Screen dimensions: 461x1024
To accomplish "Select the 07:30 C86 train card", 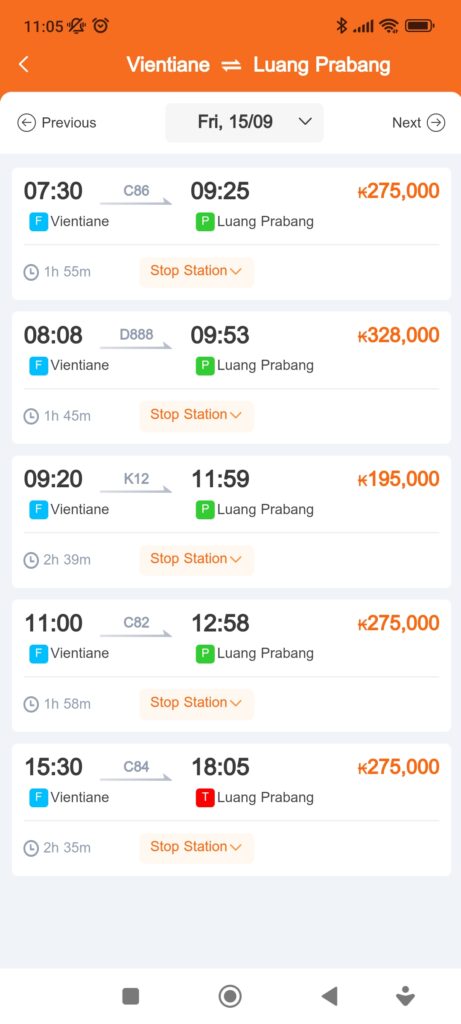I will click(x=231, y=234).
